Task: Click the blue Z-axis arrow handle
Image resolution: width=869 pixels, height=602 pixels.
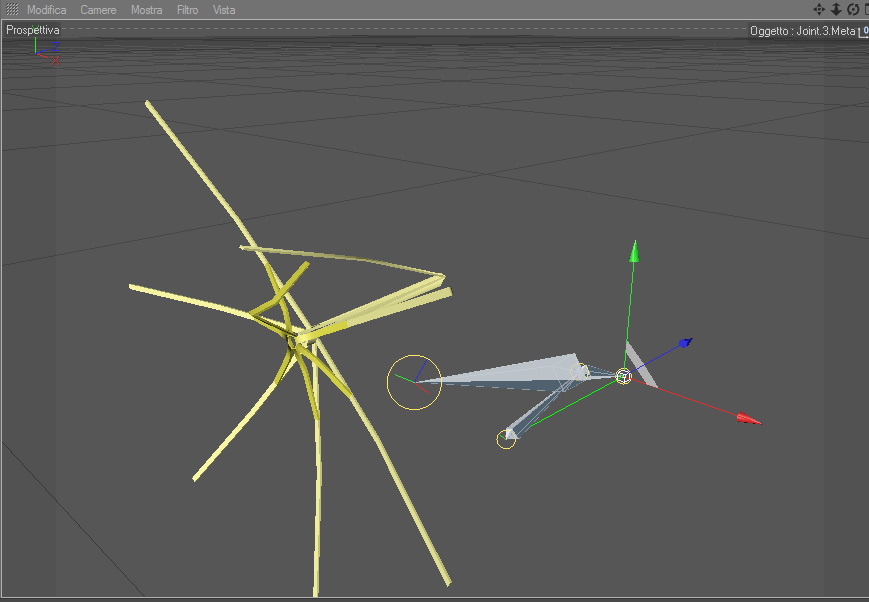Action: pos(686,343)
